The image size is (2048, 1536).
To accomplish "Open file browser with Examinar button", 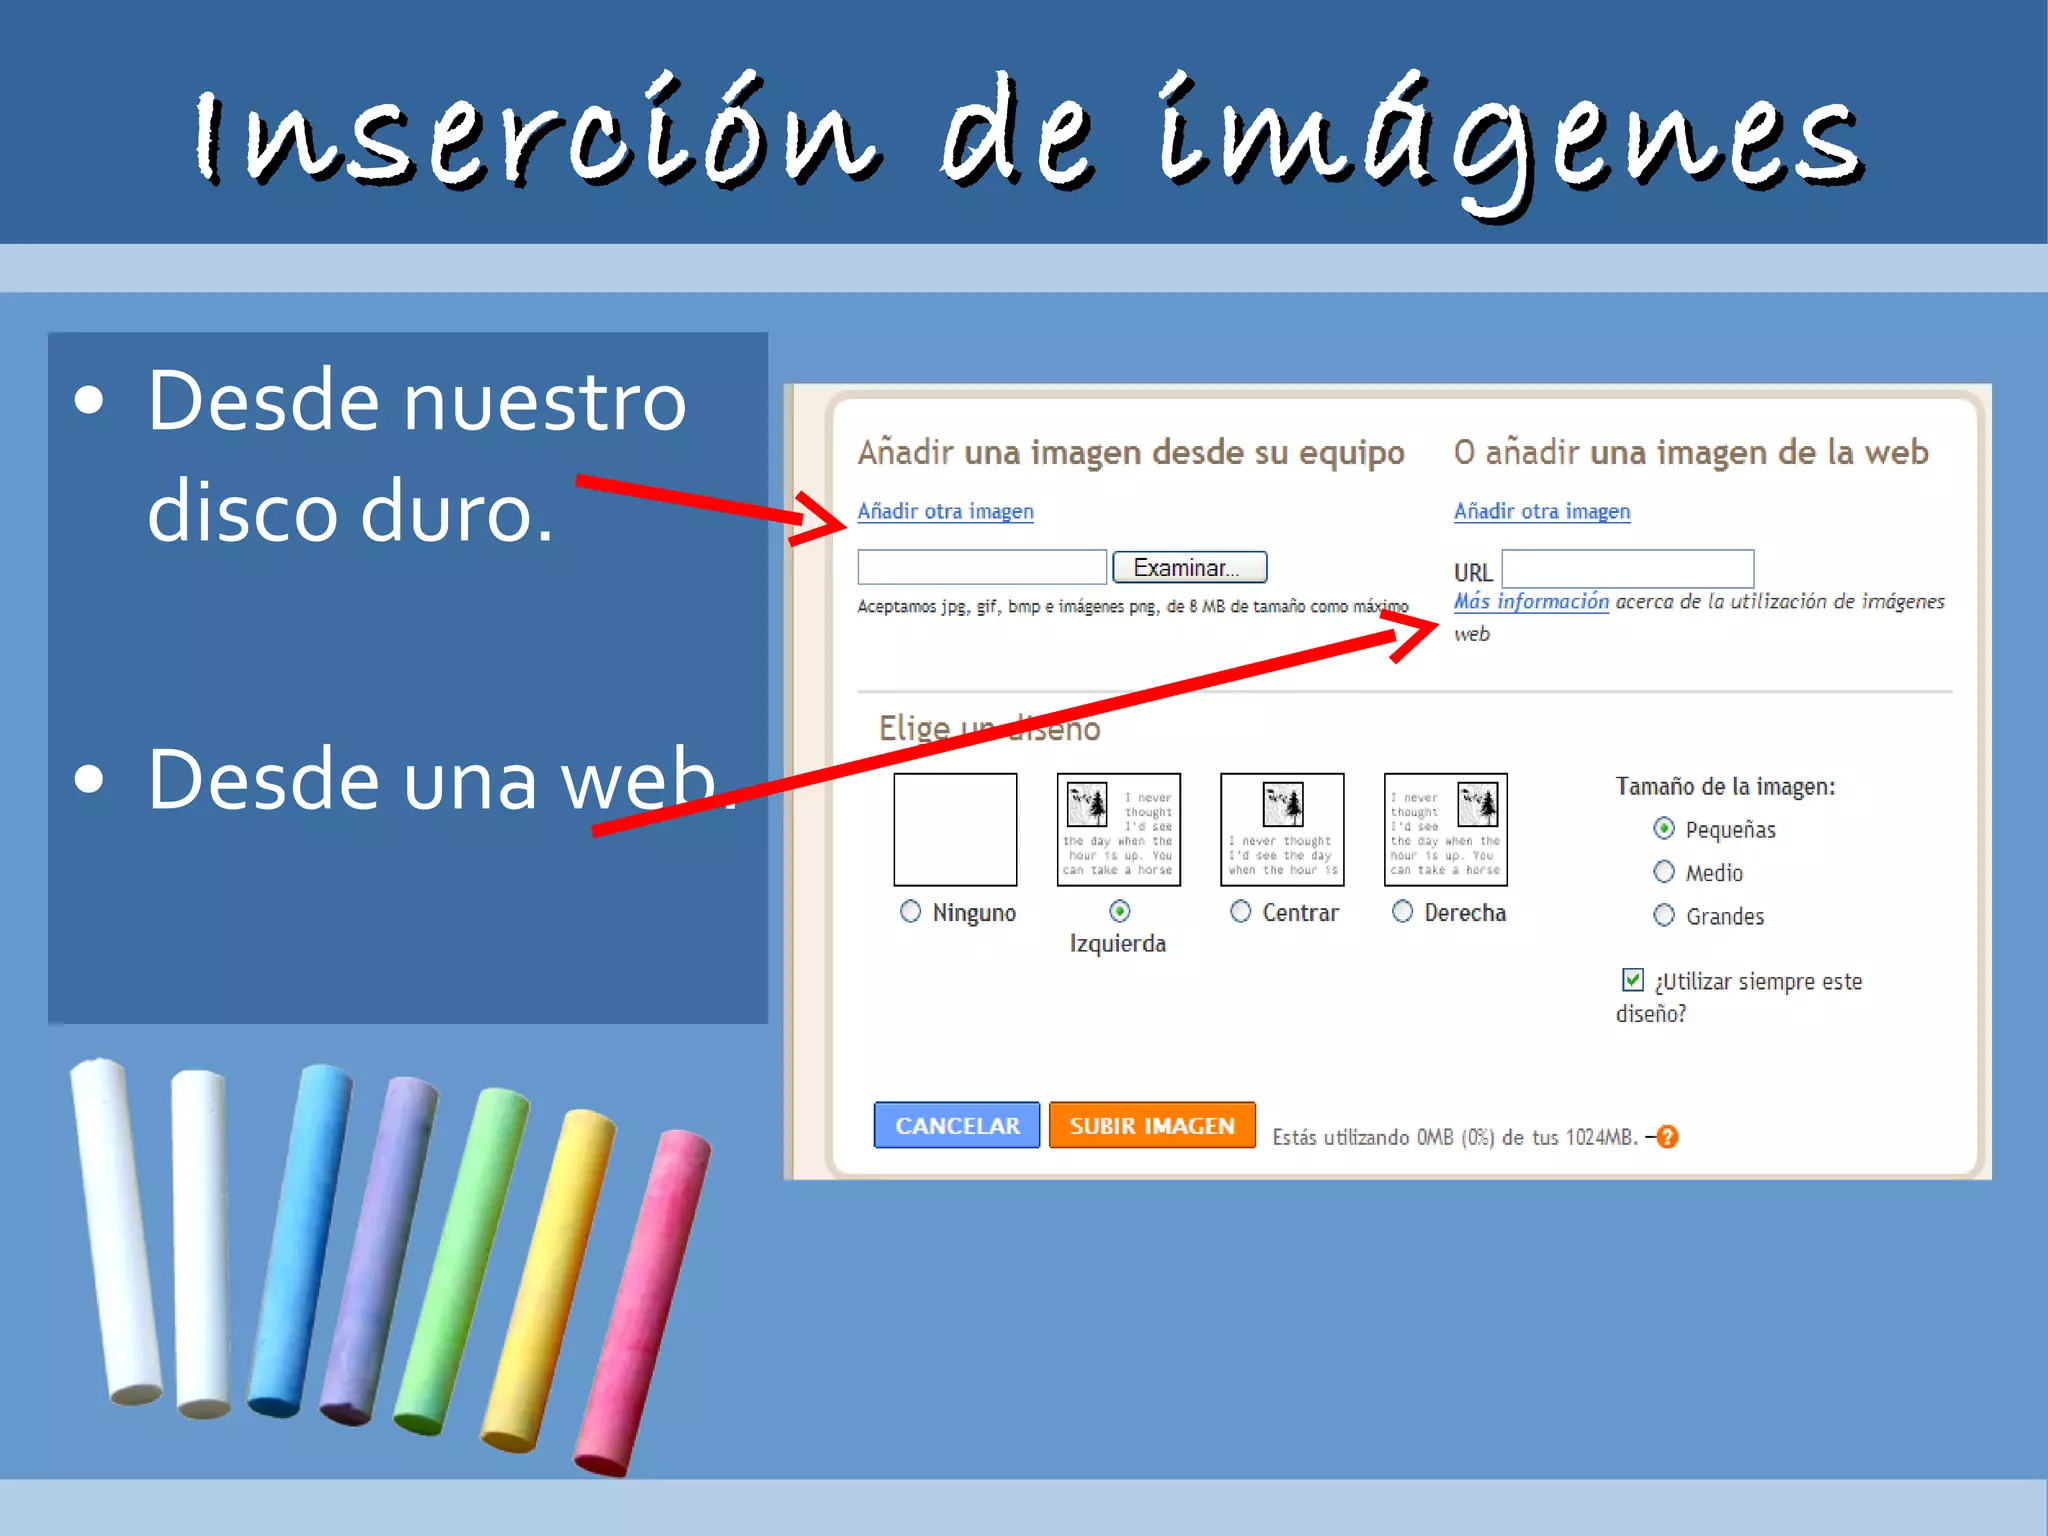I will (x=1190, y=567).
